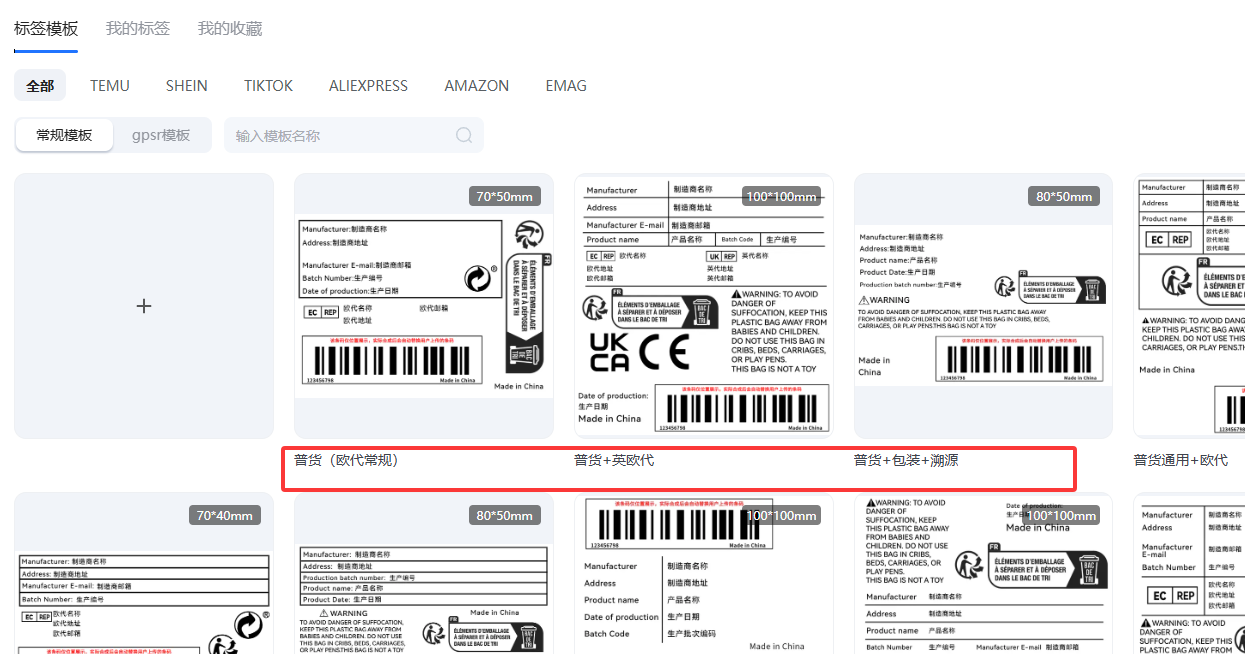Click the 70*50mm size badge

505,196
